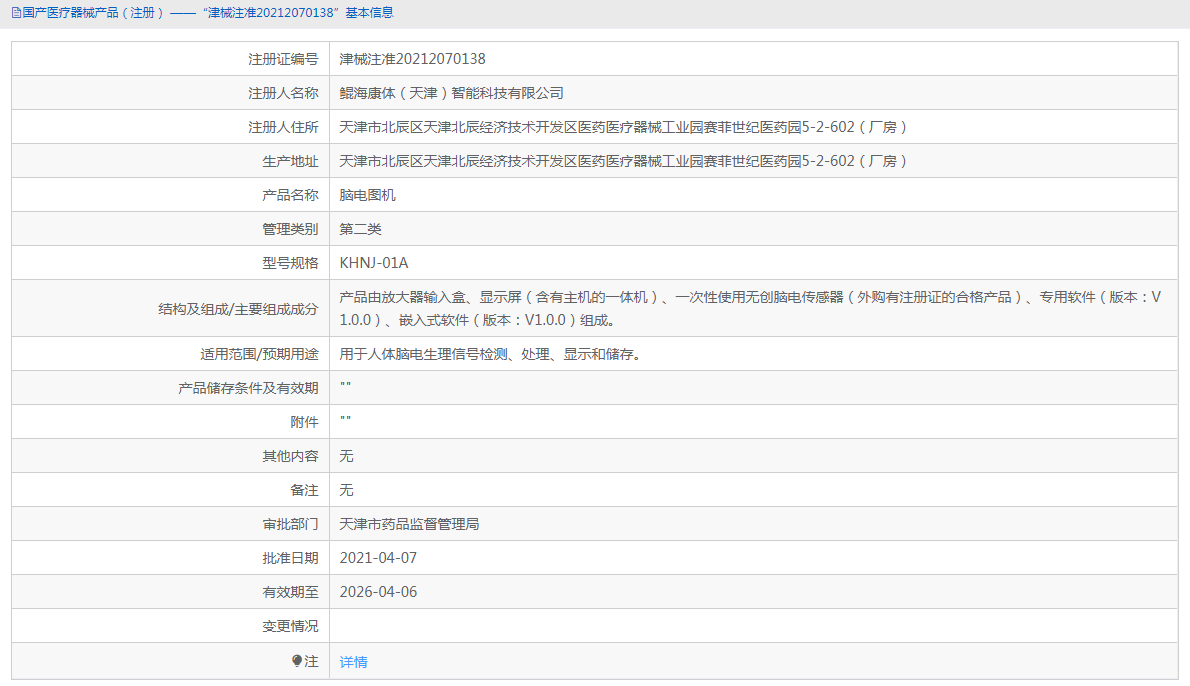This screenshot has width=1190, height=686.
Task: Click the empty 变更情况 cell
Action: point(600,626)
